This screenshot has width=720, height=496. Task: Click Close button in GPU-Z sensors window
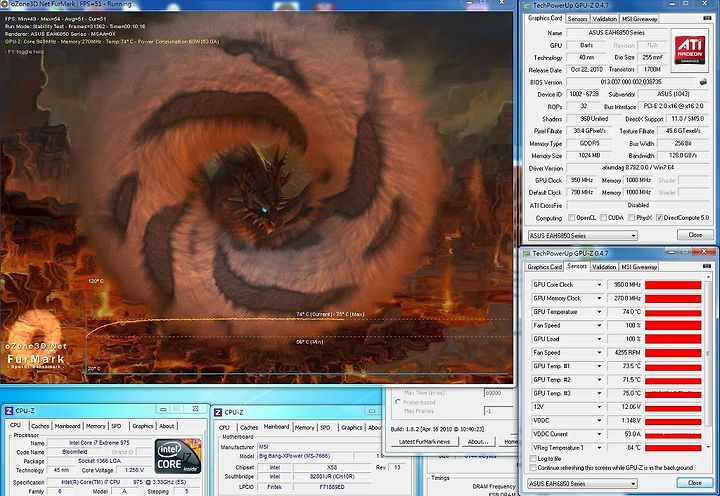(694, 483)
